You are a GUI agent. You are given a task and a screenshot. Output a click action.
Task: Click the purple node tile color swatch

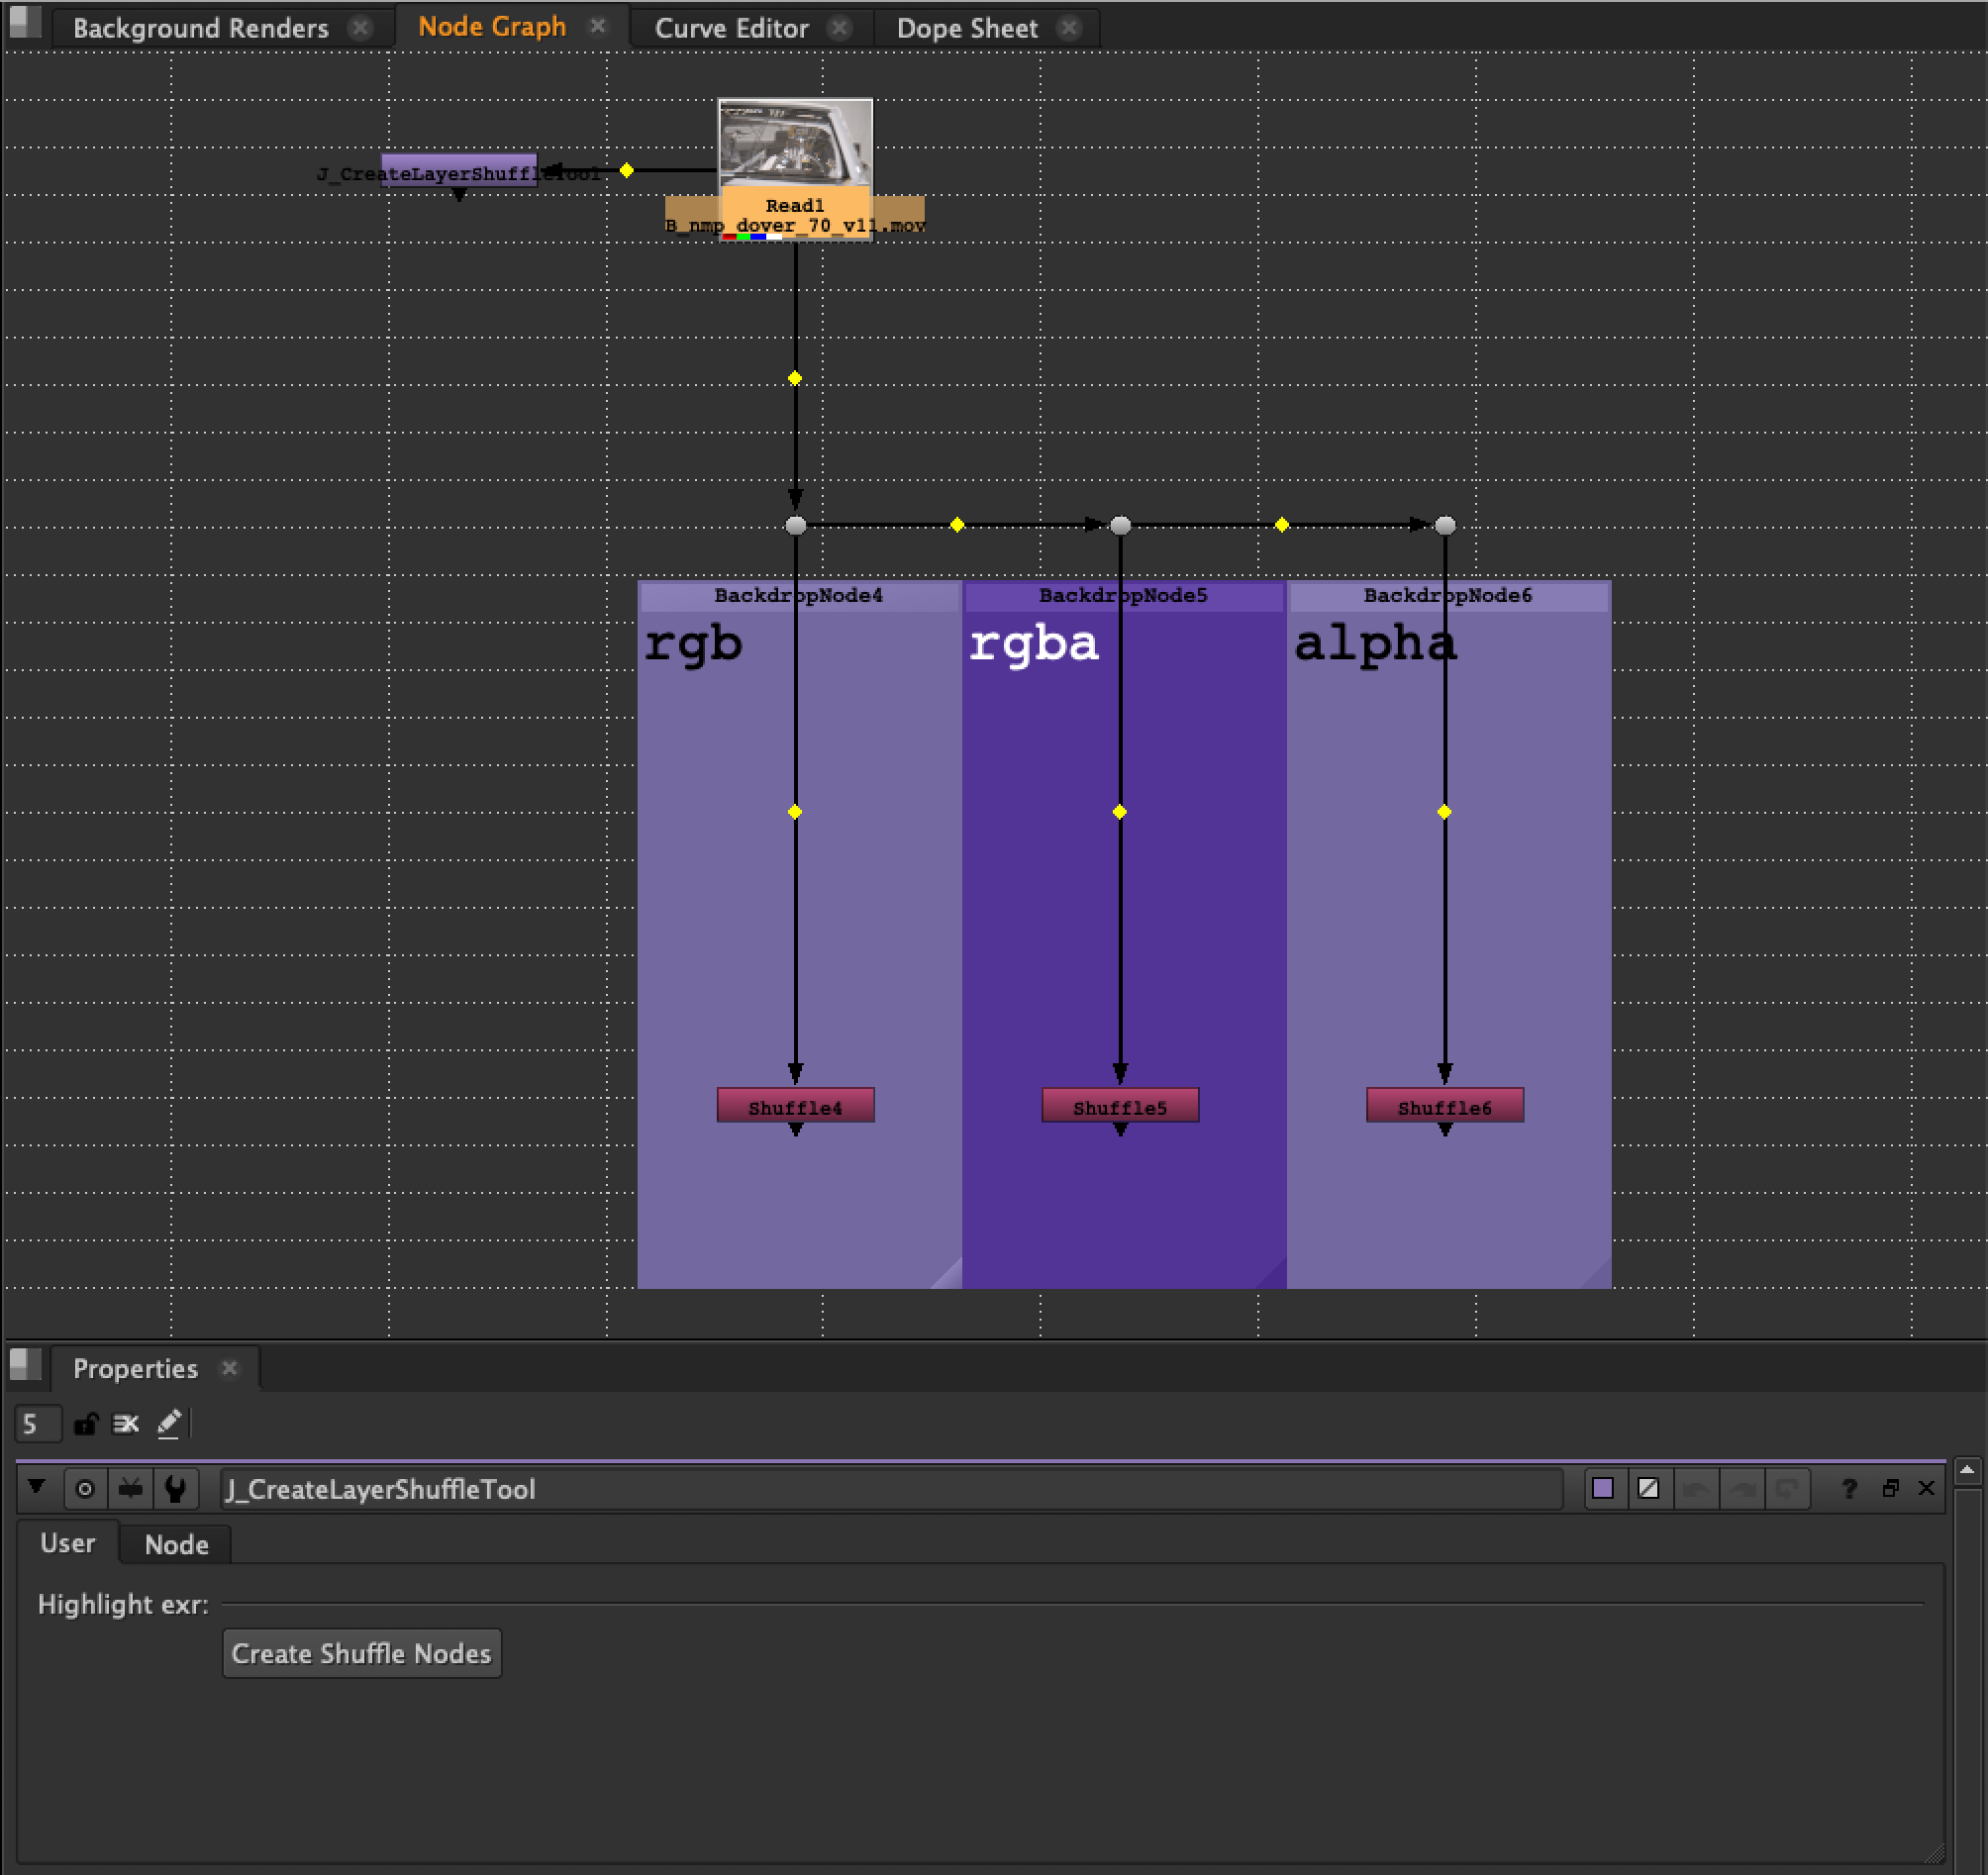point(1602,1489)
